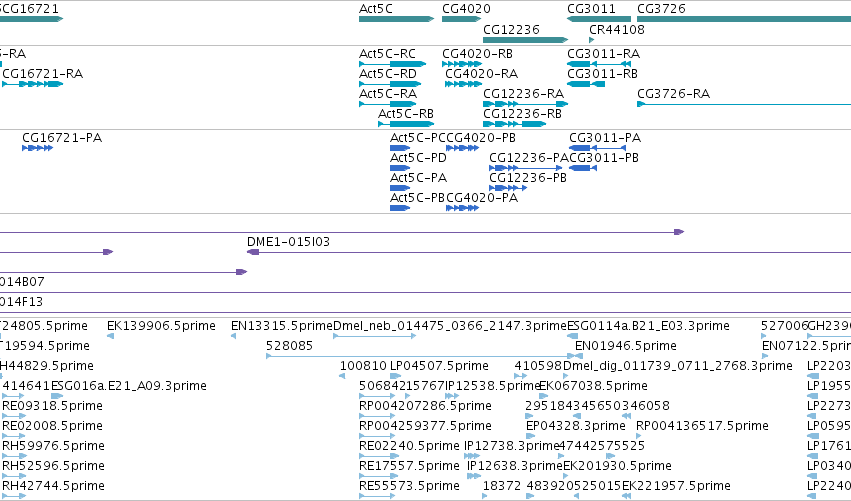The image size is (851, 501).
Task: Click transcript CG12236-RB
Action: point(523,114)
